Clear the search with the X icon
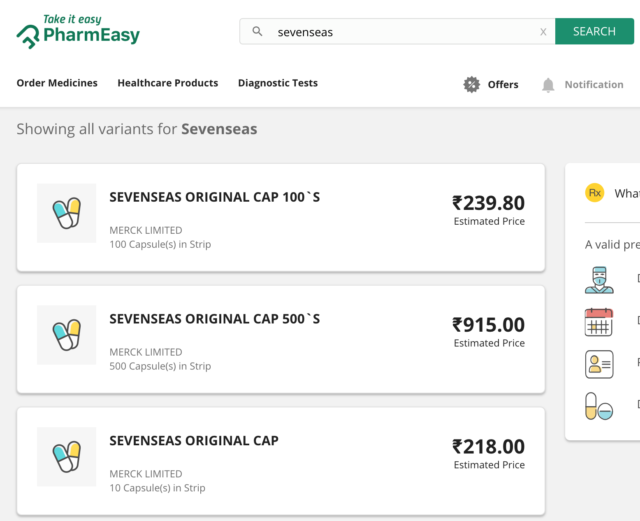The height and width of the screenshot is (521, 640). pyautogui.click(x=543, y=32)
